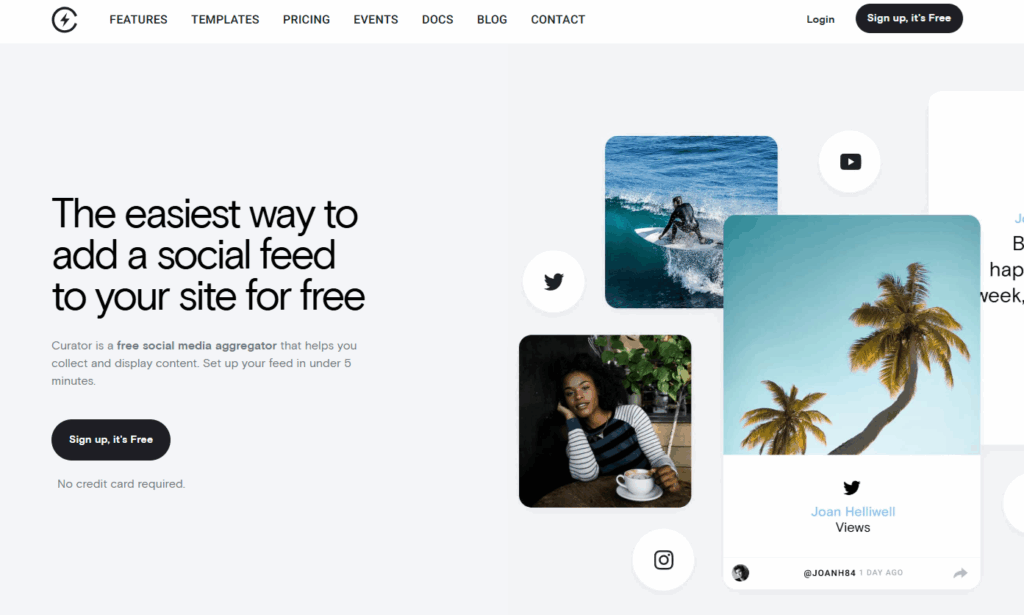Click the Joan Helliwell name link
This screenshot has width=1024, height=615.
point(853,512)
